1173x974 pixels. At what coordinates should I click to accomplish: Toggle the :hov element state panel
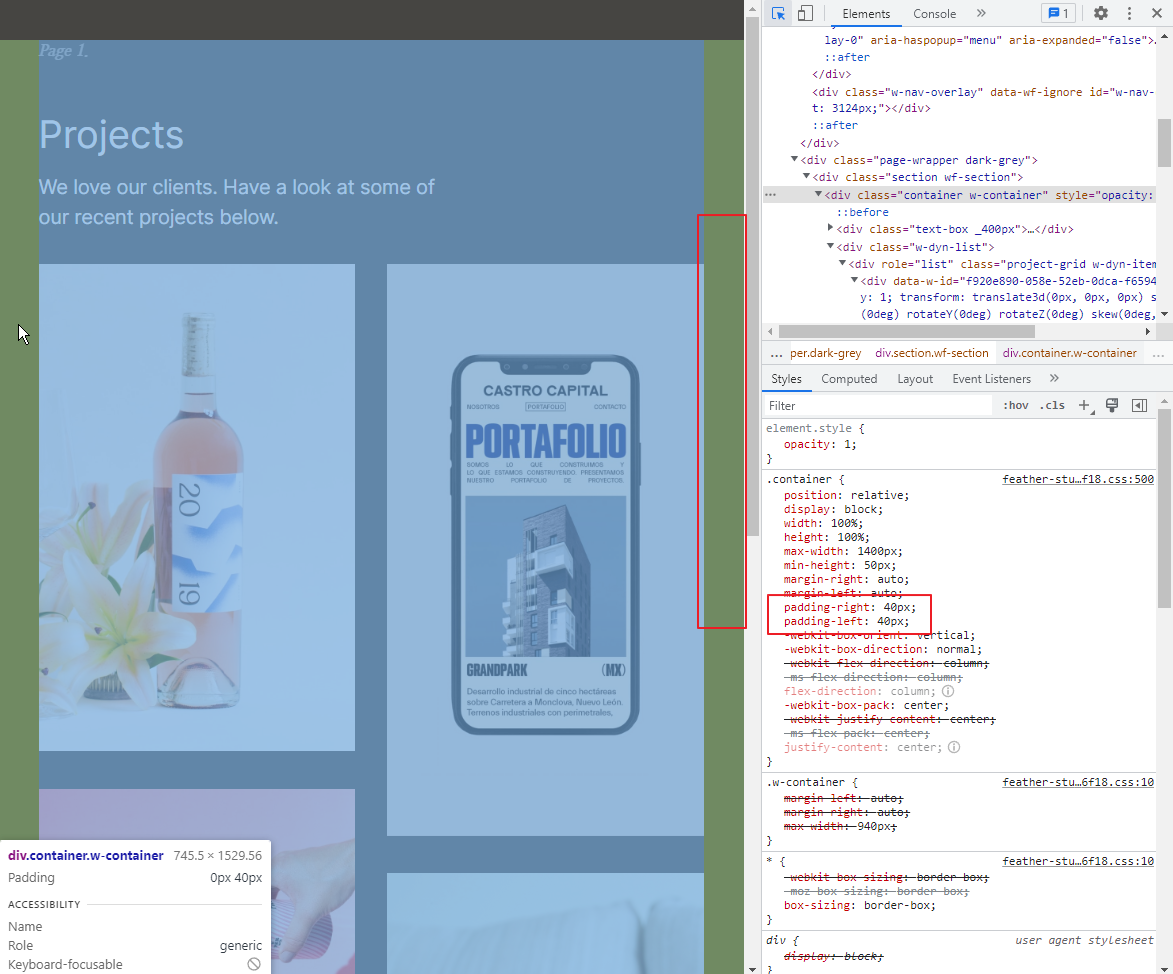click(1015, 405)
